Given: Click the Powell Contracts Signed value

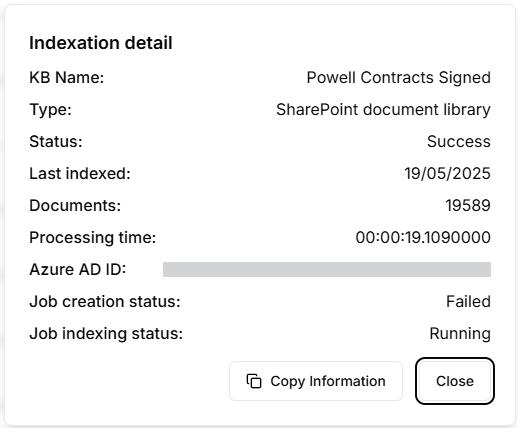Looking at the screenshot, I should [x=398, y=77].
